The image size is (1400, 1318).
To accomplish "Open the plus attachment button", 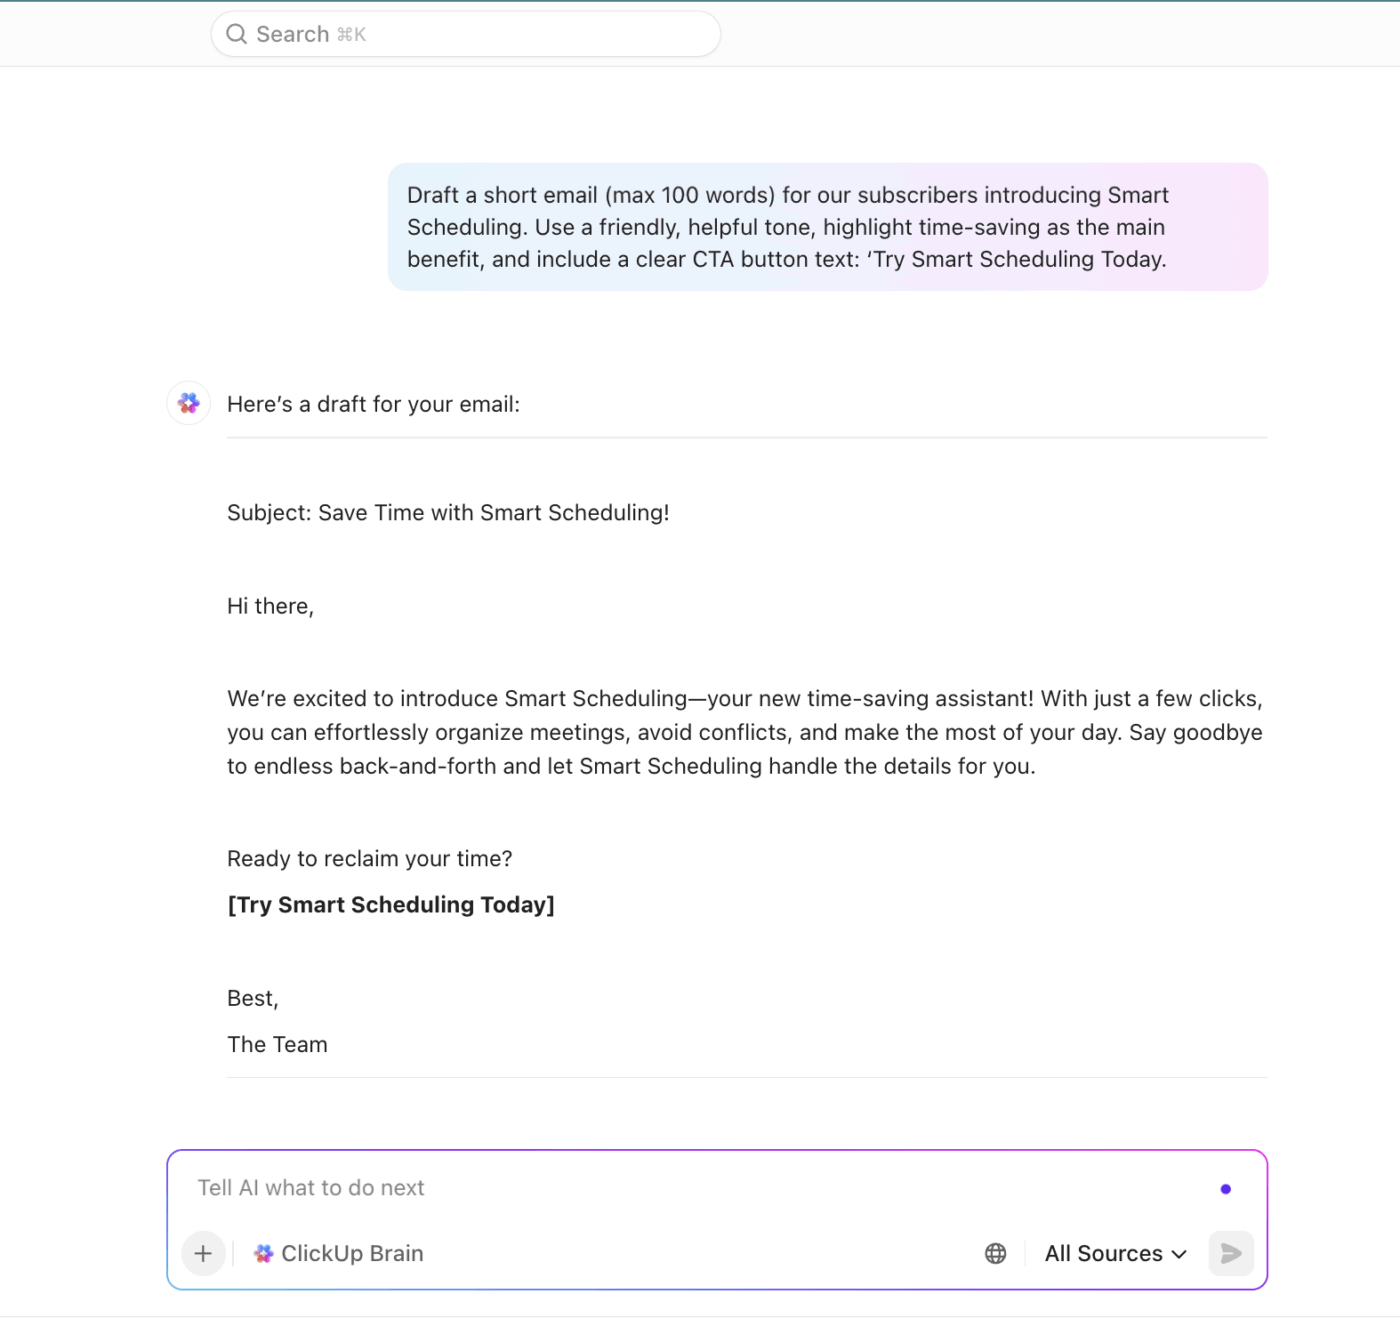I will [203, 1253].
